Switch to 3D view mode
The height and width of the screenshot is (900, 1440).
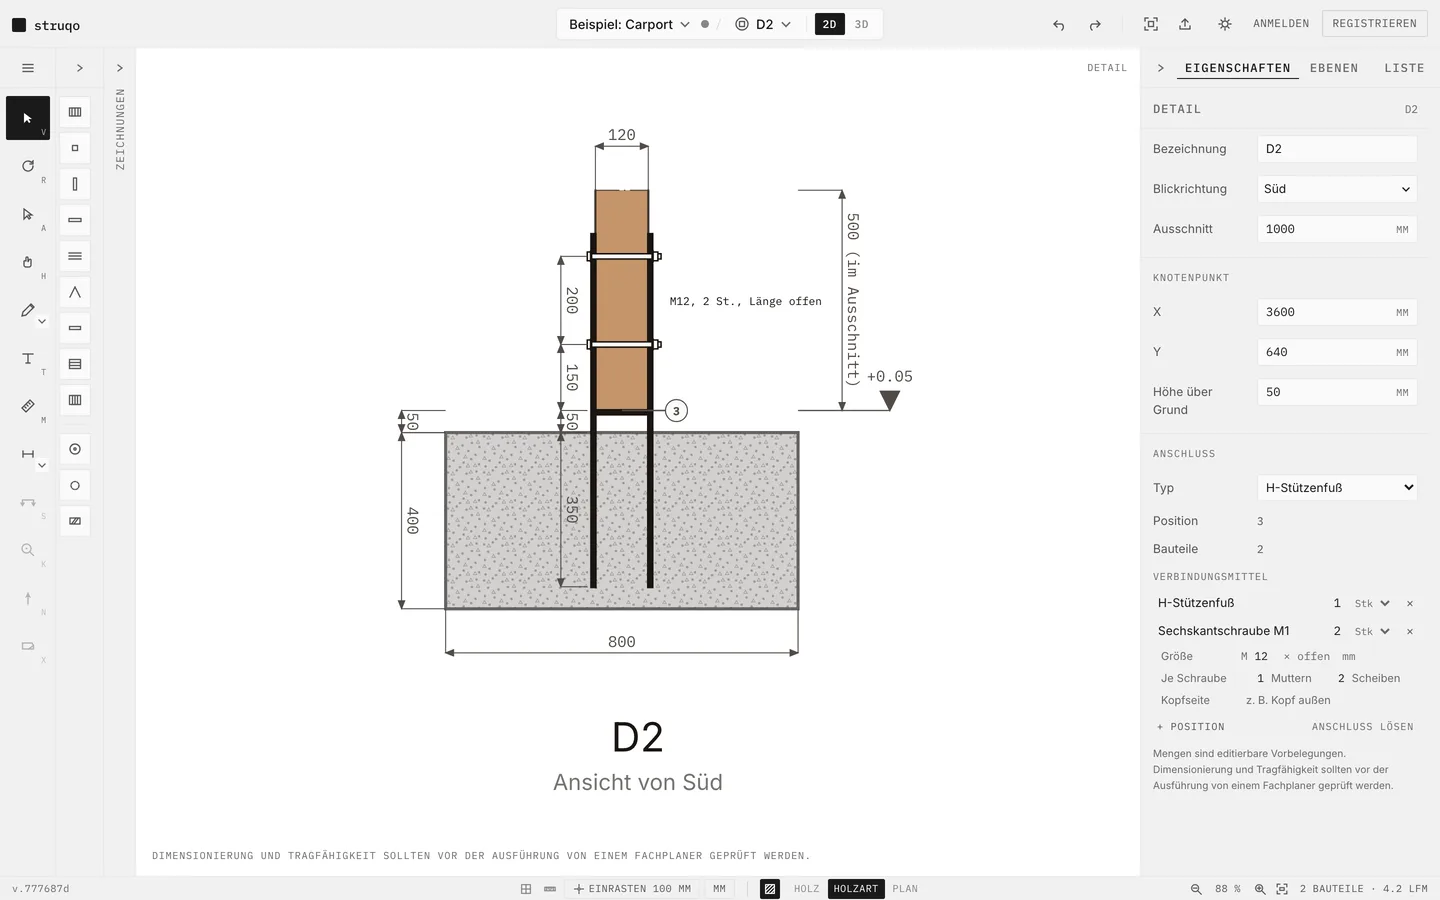click(x=862, y=24)
